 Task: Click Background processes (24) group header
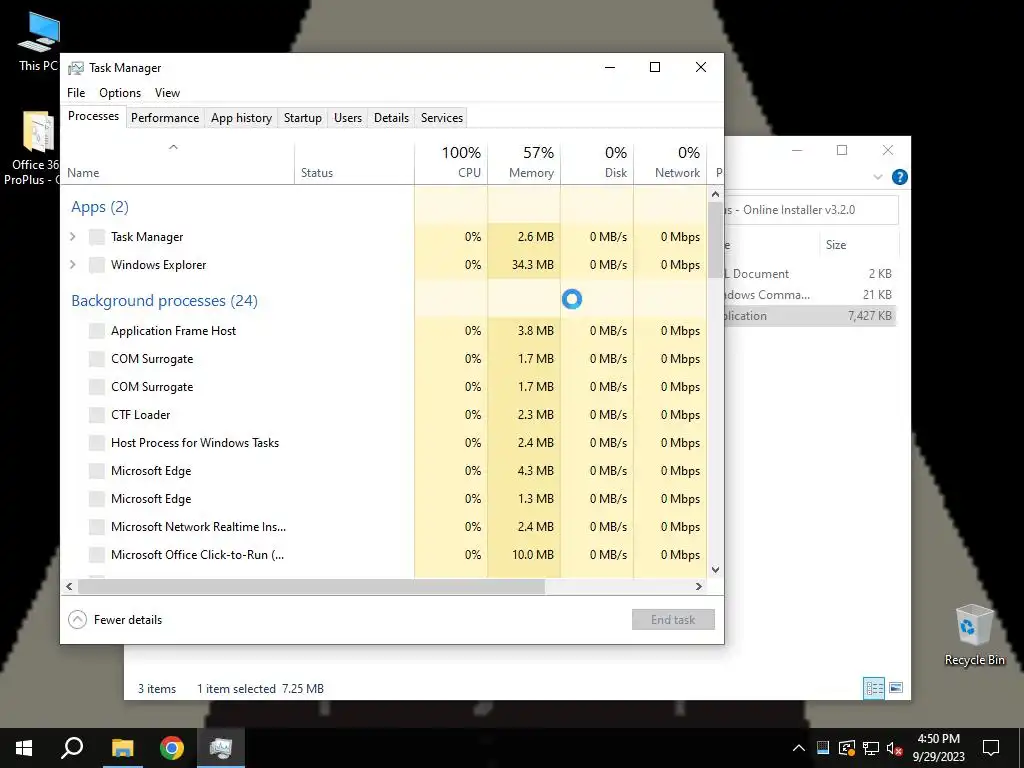click(x=165, y=300)
